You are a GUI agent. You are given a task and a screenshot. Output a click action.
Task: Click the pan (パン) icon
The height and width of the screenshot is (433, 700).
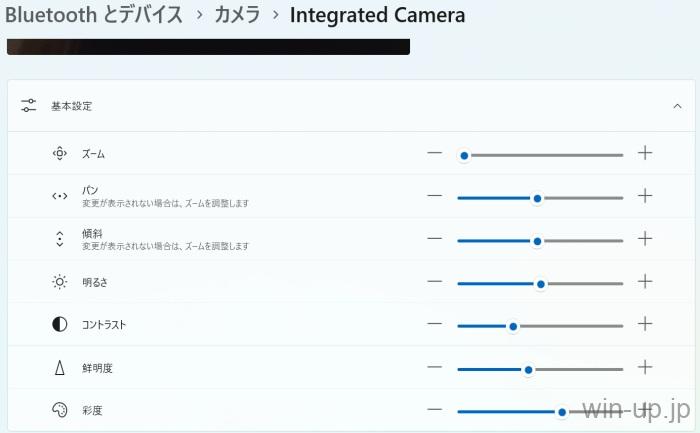[60, 196]
